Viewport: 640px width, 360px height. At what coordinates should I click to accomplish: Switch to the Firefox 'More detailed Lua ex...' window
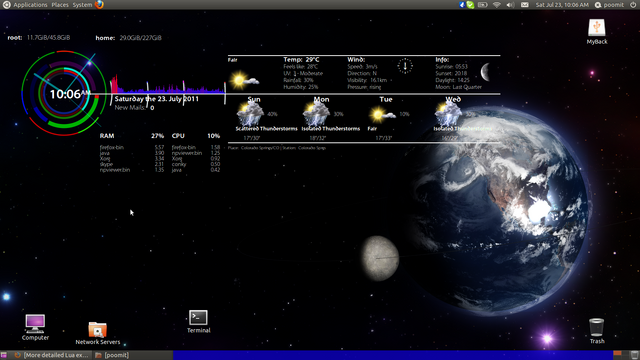pos(52,355)
